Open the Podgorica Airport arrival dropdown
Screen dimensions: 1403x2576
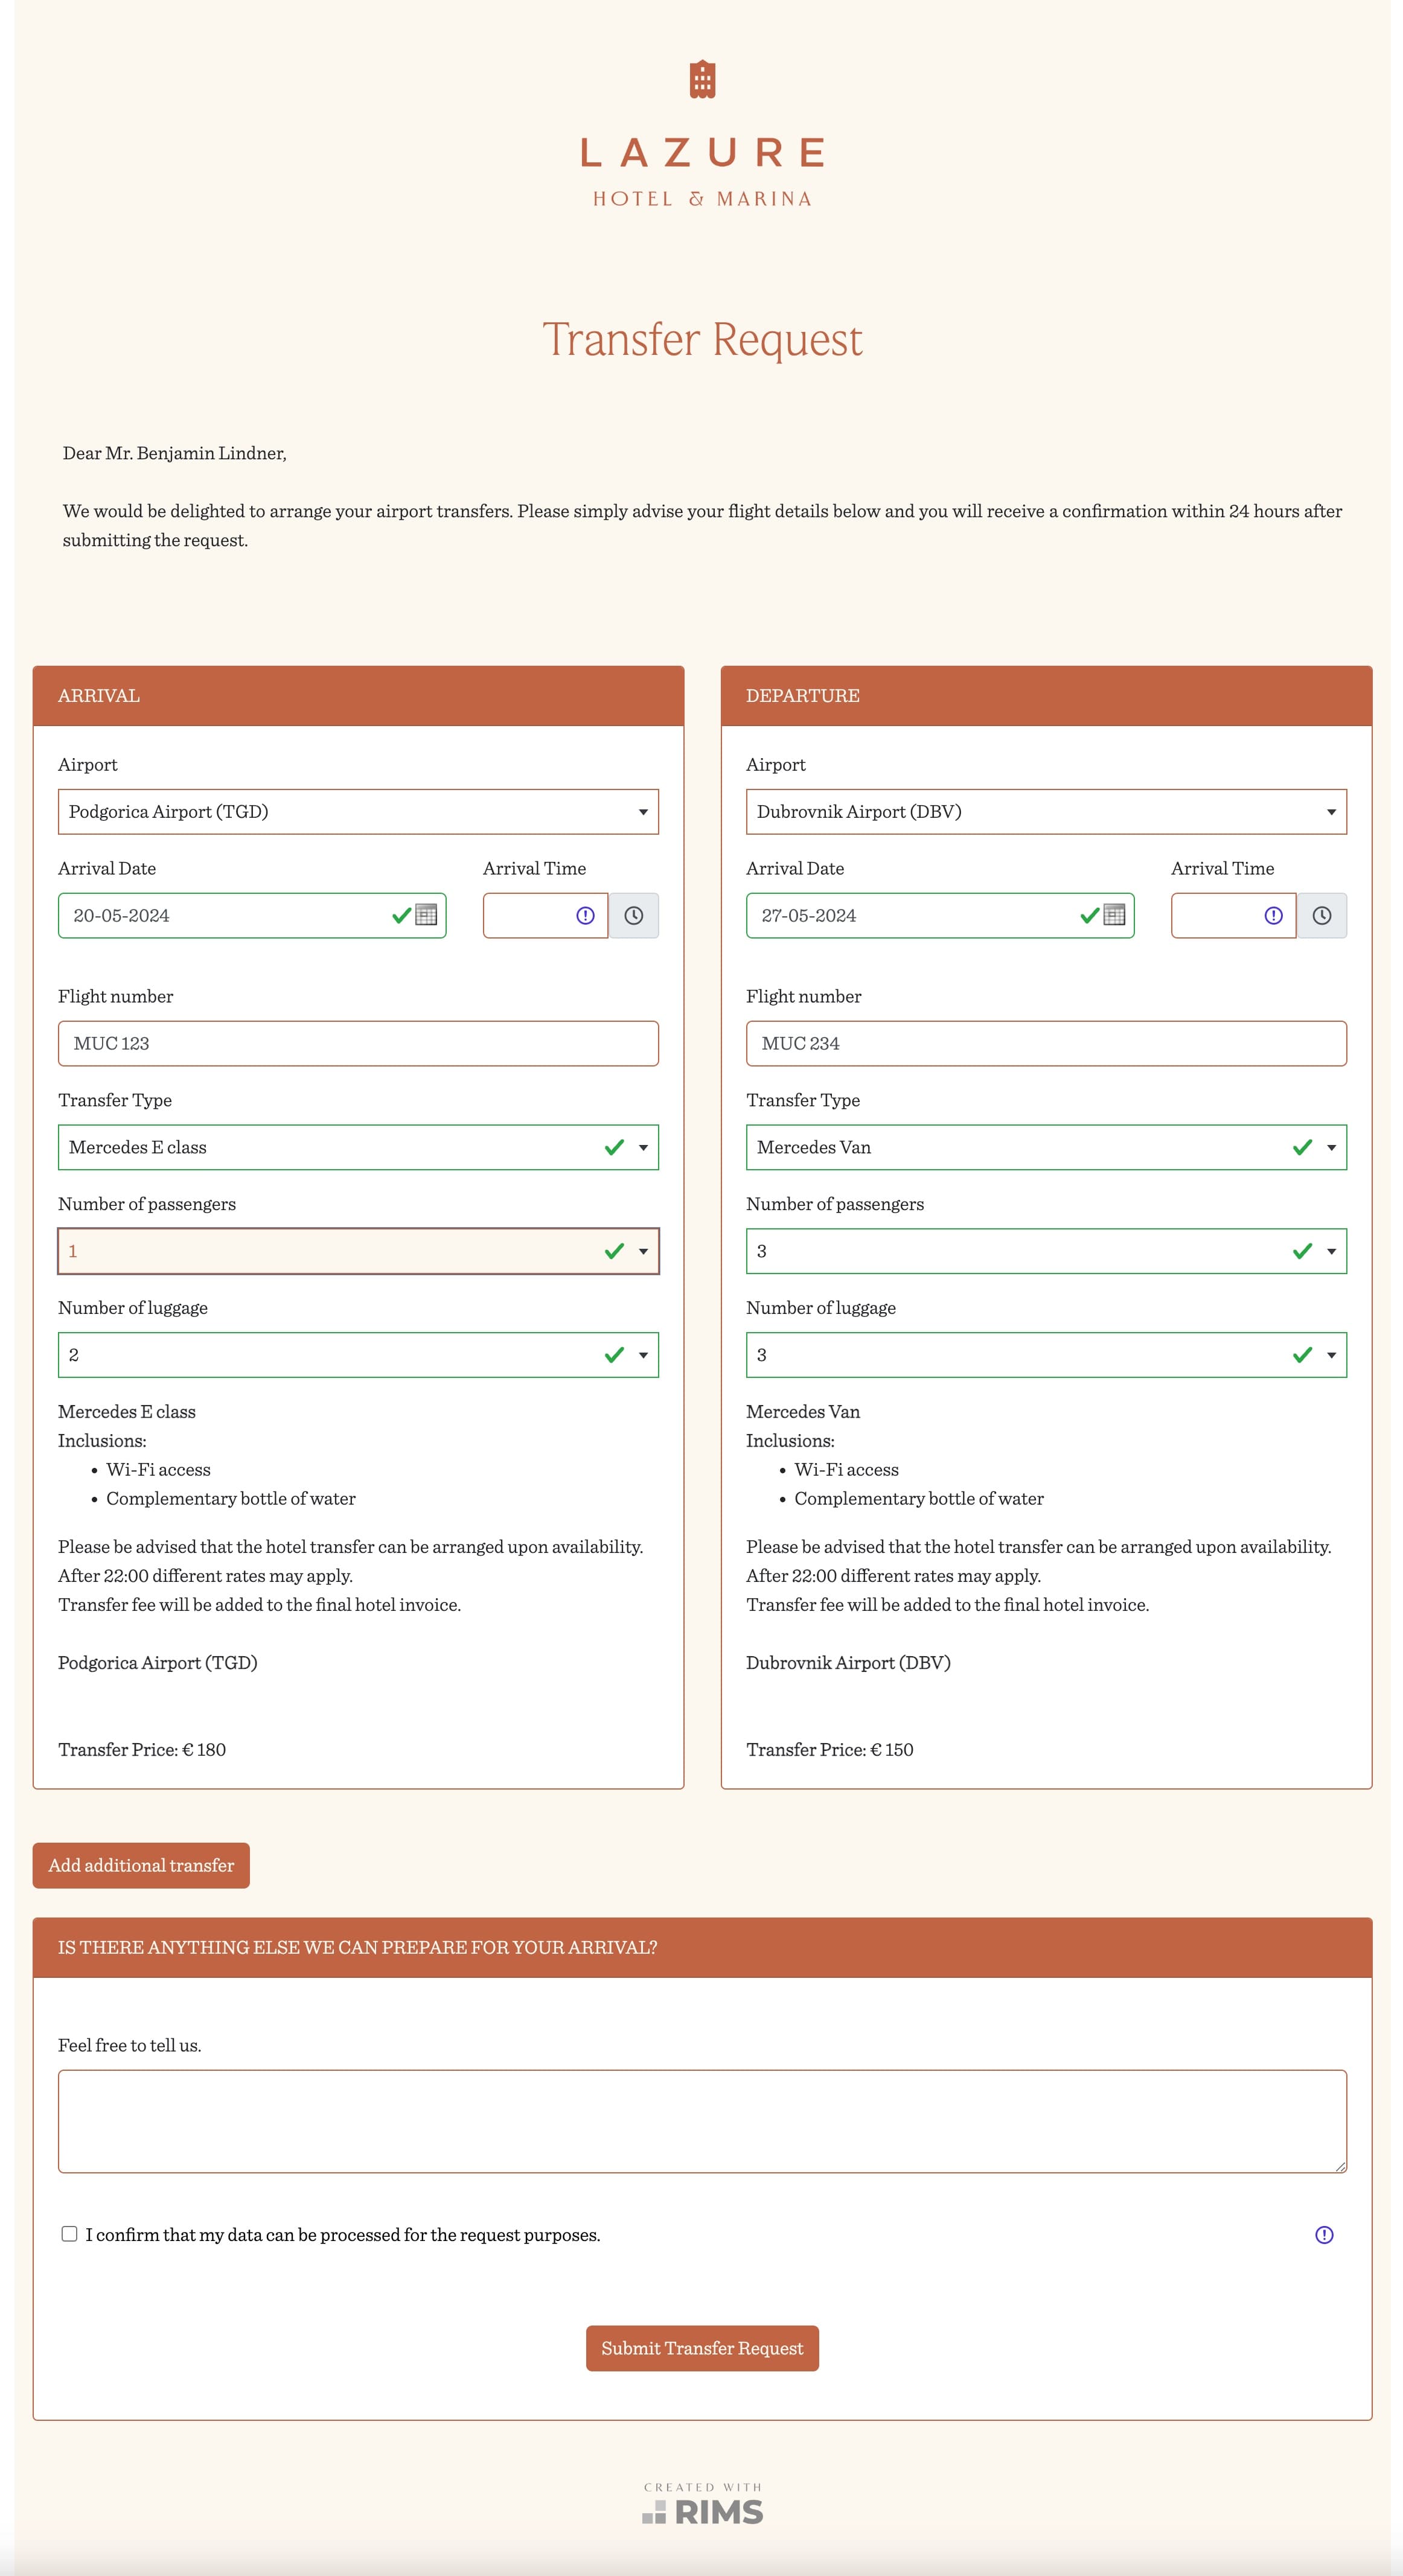358,811
